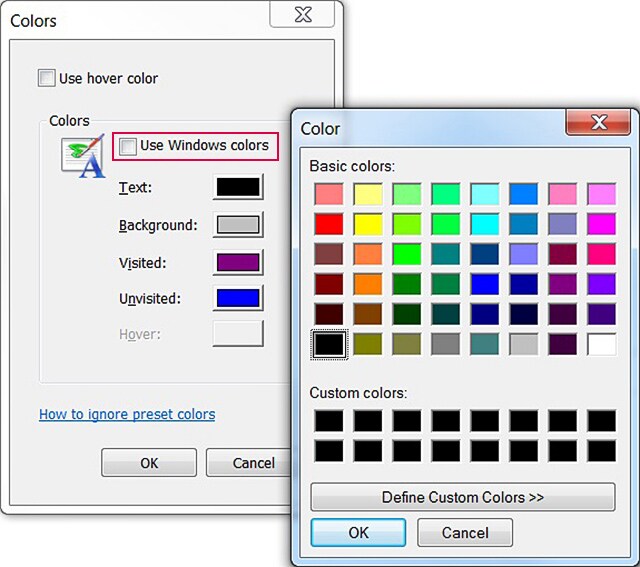Pick the lavender-blue swatch in the third row
The width and height of the screenshot is (640, 567).
click(524, 254)
